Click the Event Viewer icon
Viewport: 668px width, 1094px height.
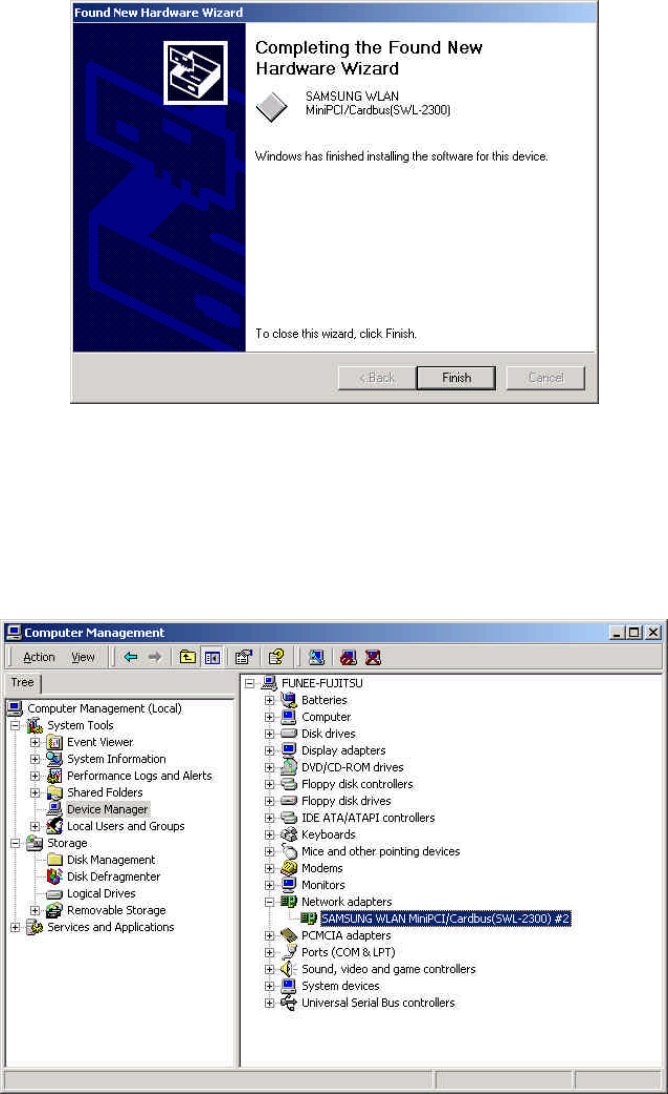click(54, 742)
